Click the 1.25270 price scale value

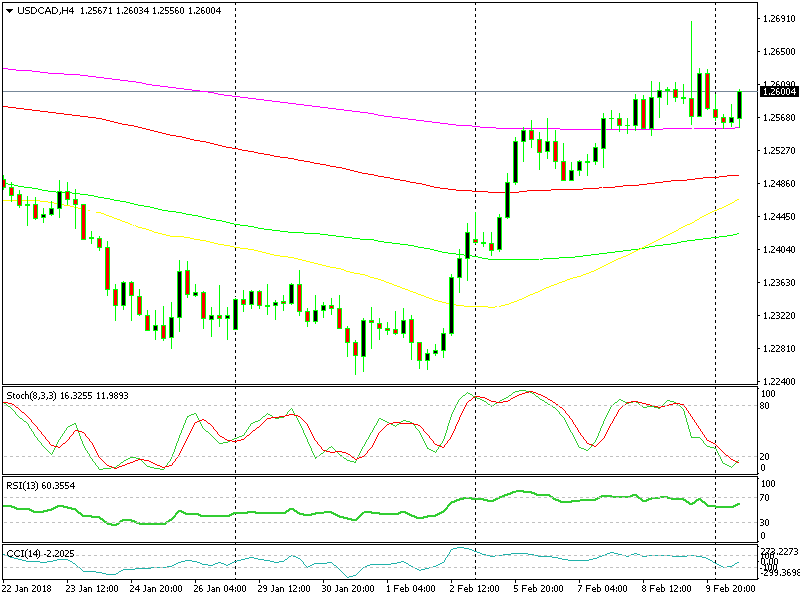click(x=779, y=151)
